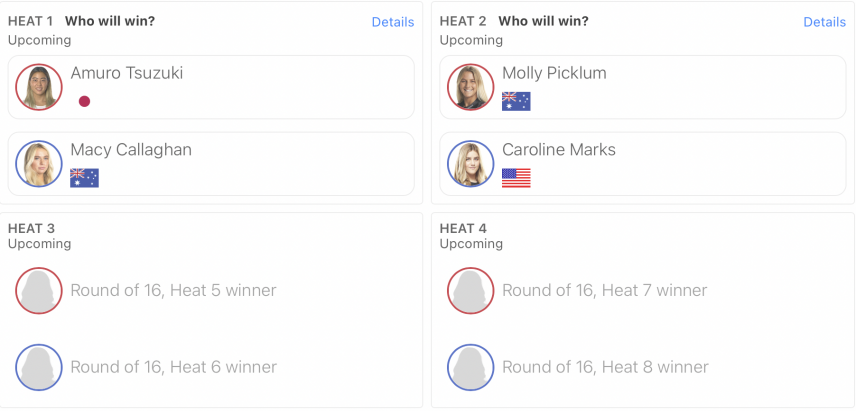Open Heat 2 Details link
The width and height of the screenshot is (856, 411).
[824, 22]
